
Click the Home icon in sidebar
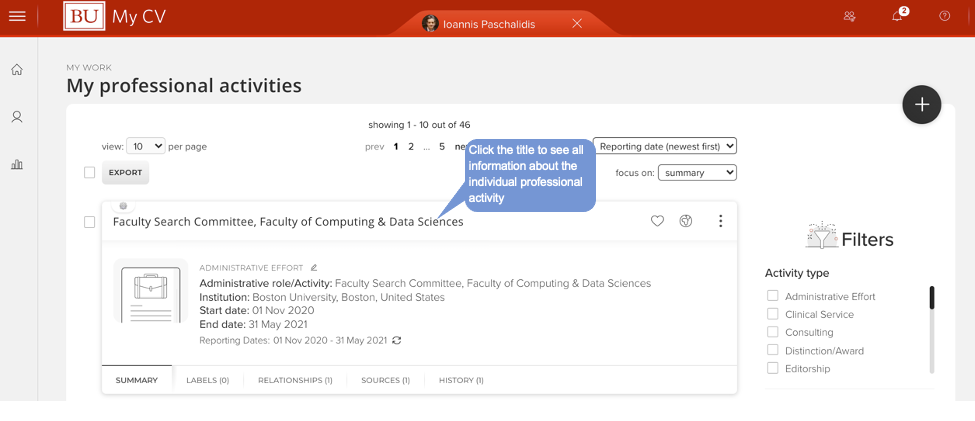point(17,69)
